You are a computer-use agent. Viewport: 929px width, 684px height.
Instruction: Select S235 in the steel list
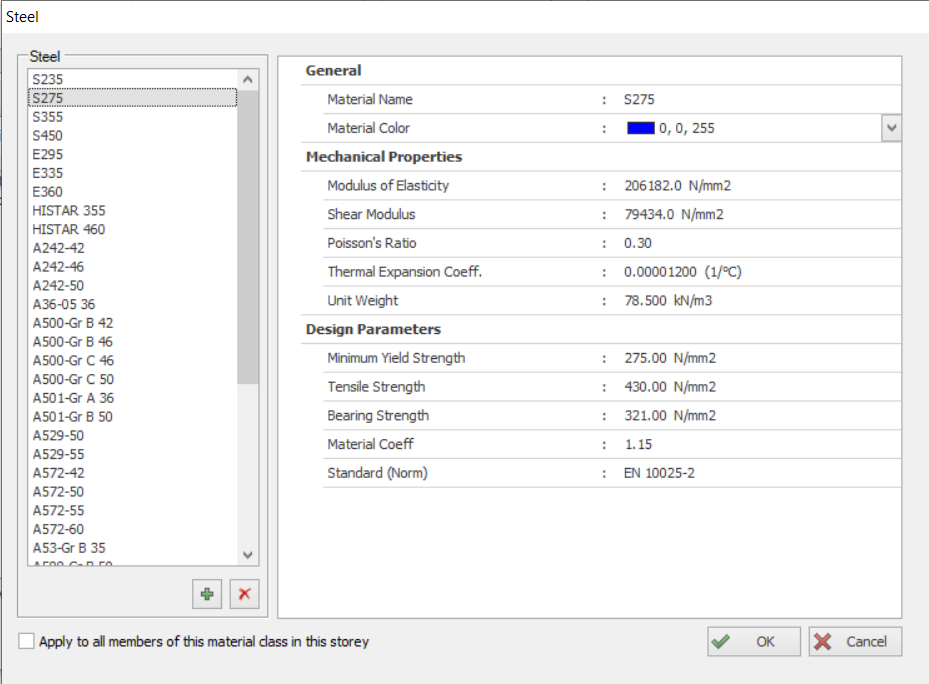pyautogui.click(x=49, y=79)
